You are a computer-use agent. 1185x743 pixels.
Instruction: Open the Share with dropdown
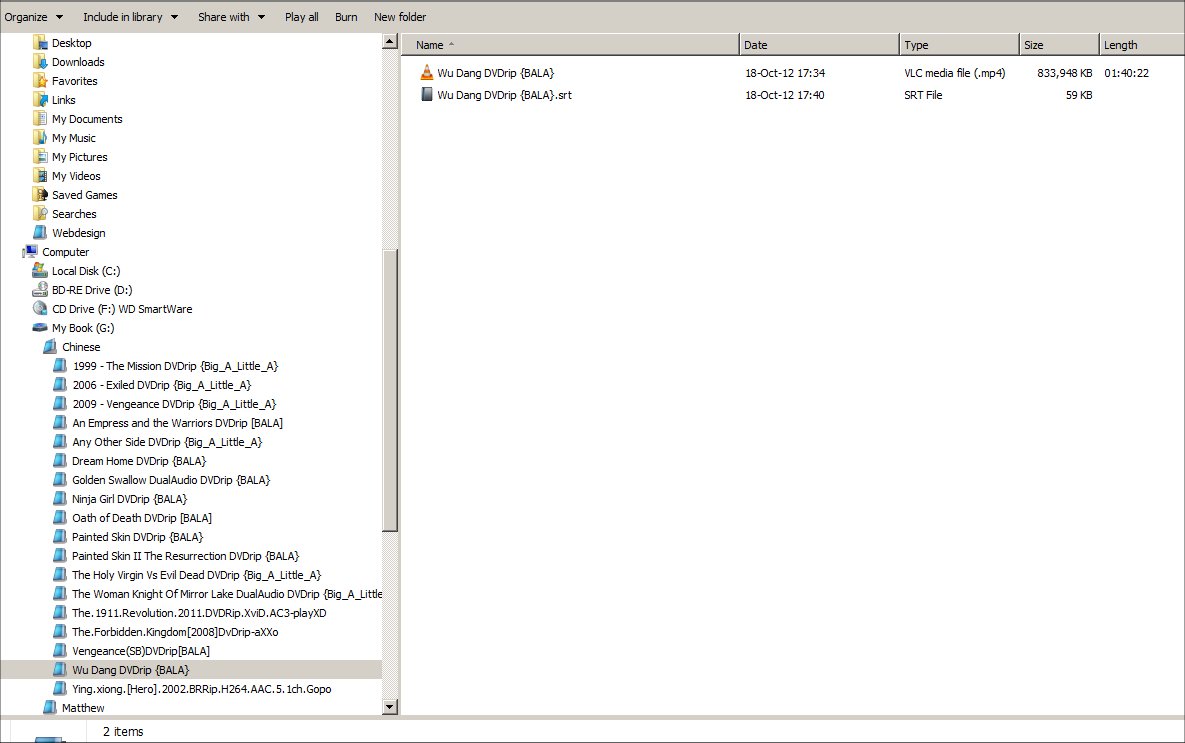(231, 17)
